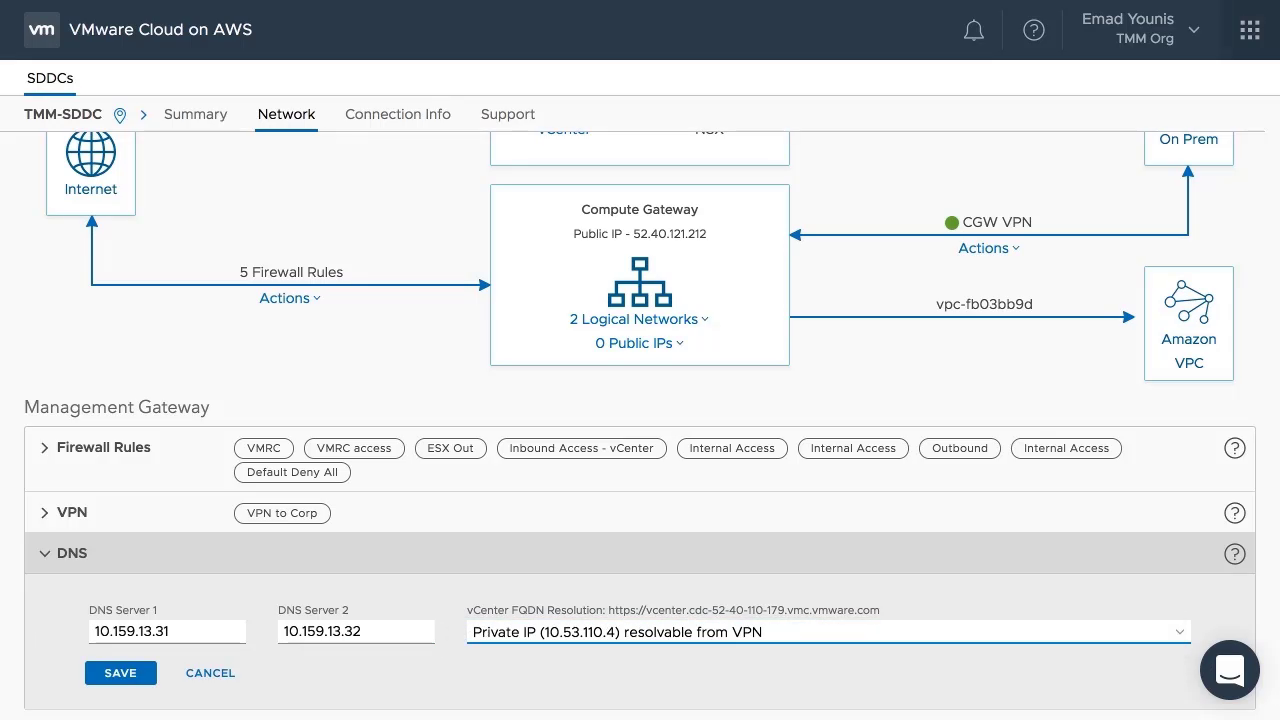Click the VMware Cloud on AWS title
Viewport: 1280px width, 720px height.
161,30
